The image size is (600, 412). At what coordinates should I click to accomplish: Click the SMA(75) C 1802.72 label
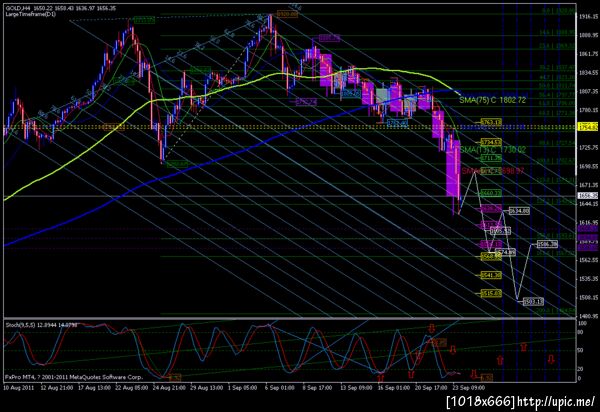pos(492,100)
